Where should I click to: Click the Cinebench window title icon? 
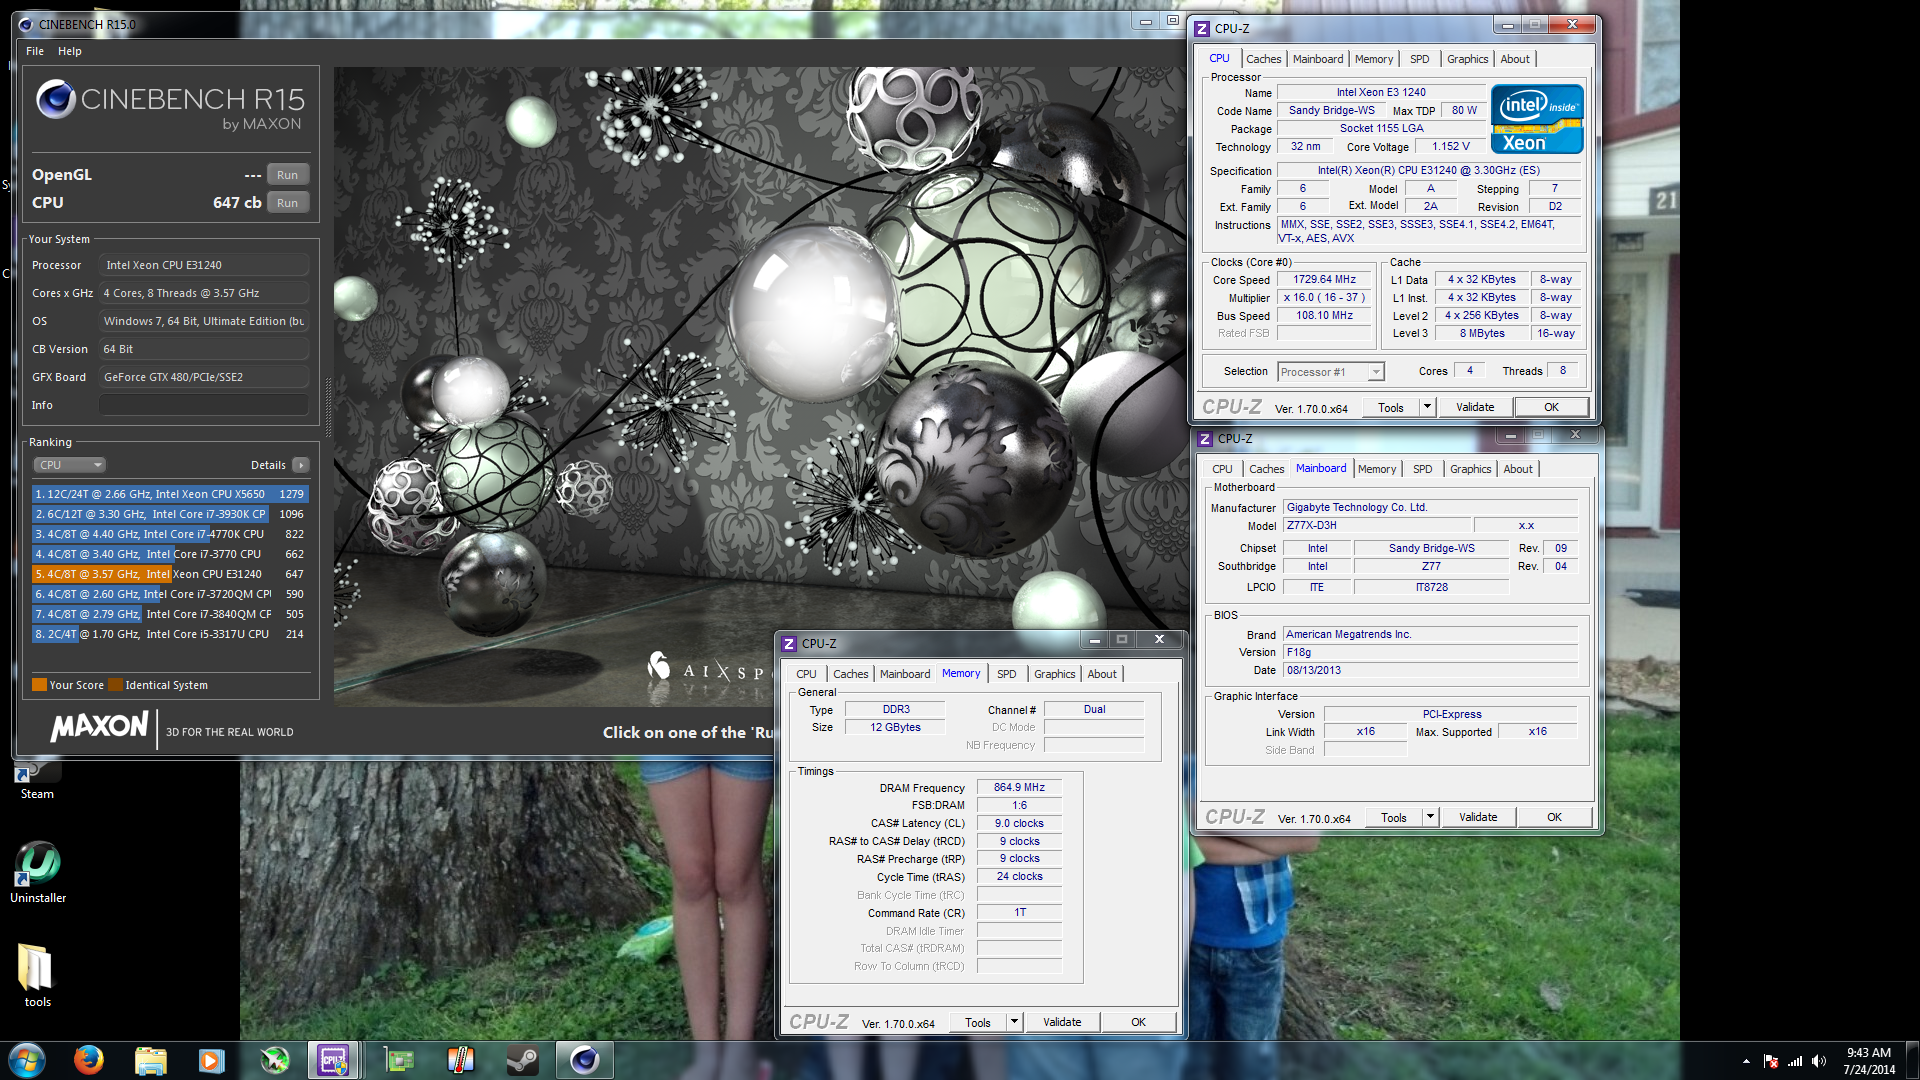(x=25, y=24)
